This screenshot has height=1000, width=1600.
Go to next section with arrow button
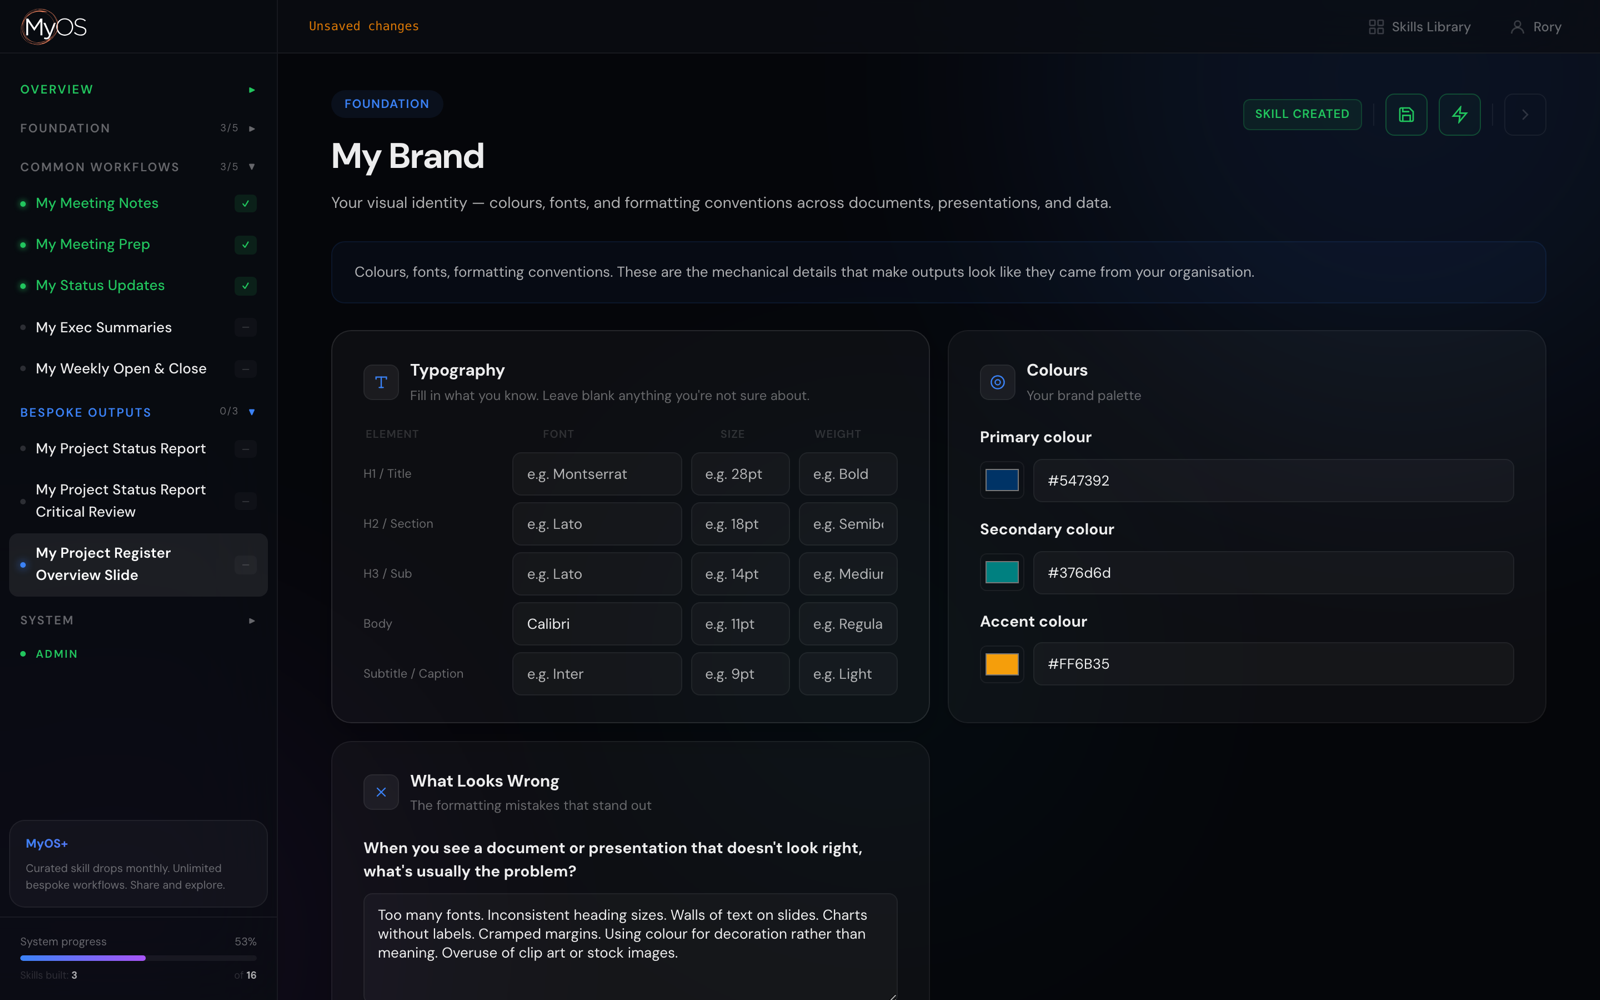[x=1525, y=115]
